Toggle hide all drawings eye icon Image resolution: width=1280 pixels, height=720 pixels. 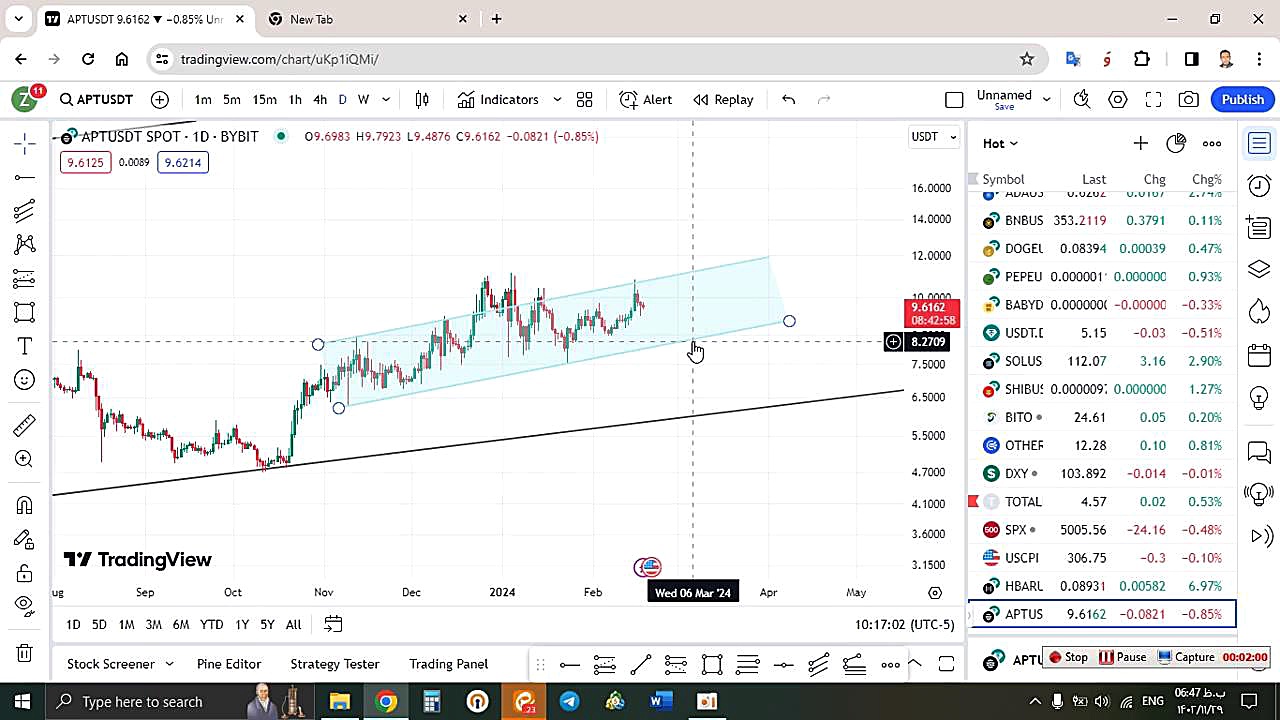pos(25,605)
